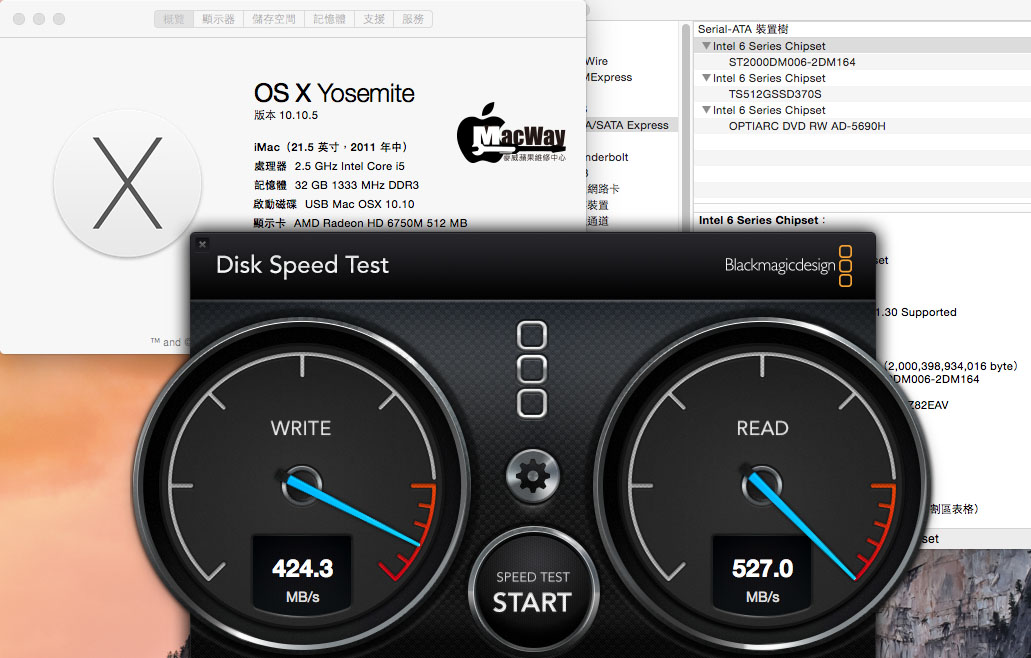
Task: Select USB Mac OSX 10.10 startup disk text
Action: click(359, 204)
